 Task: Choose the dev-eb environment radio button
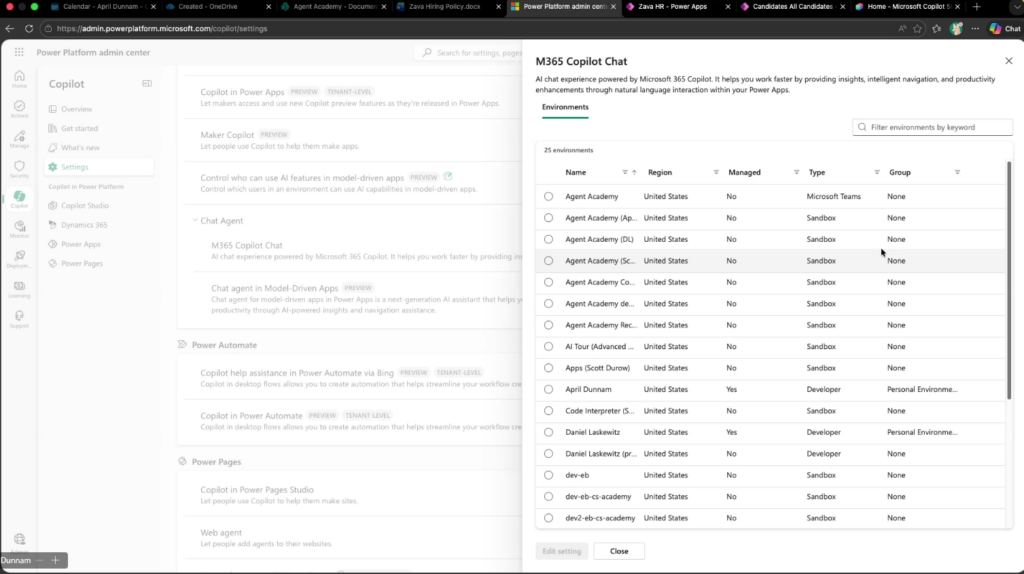(x=548, y=475)
